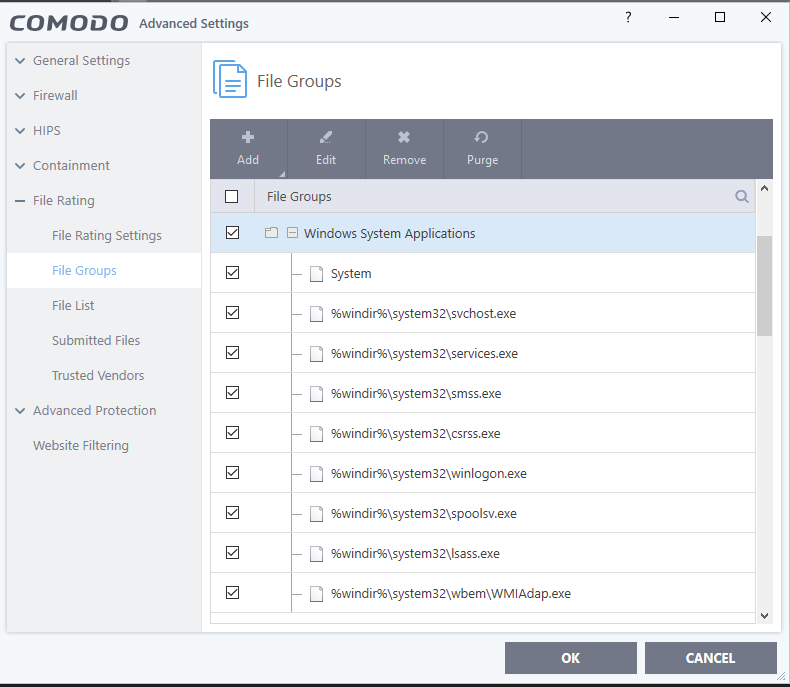The image size is (790, 687).
Task: Click the file icon beside winlogon.exe
Action: point(316,473)
